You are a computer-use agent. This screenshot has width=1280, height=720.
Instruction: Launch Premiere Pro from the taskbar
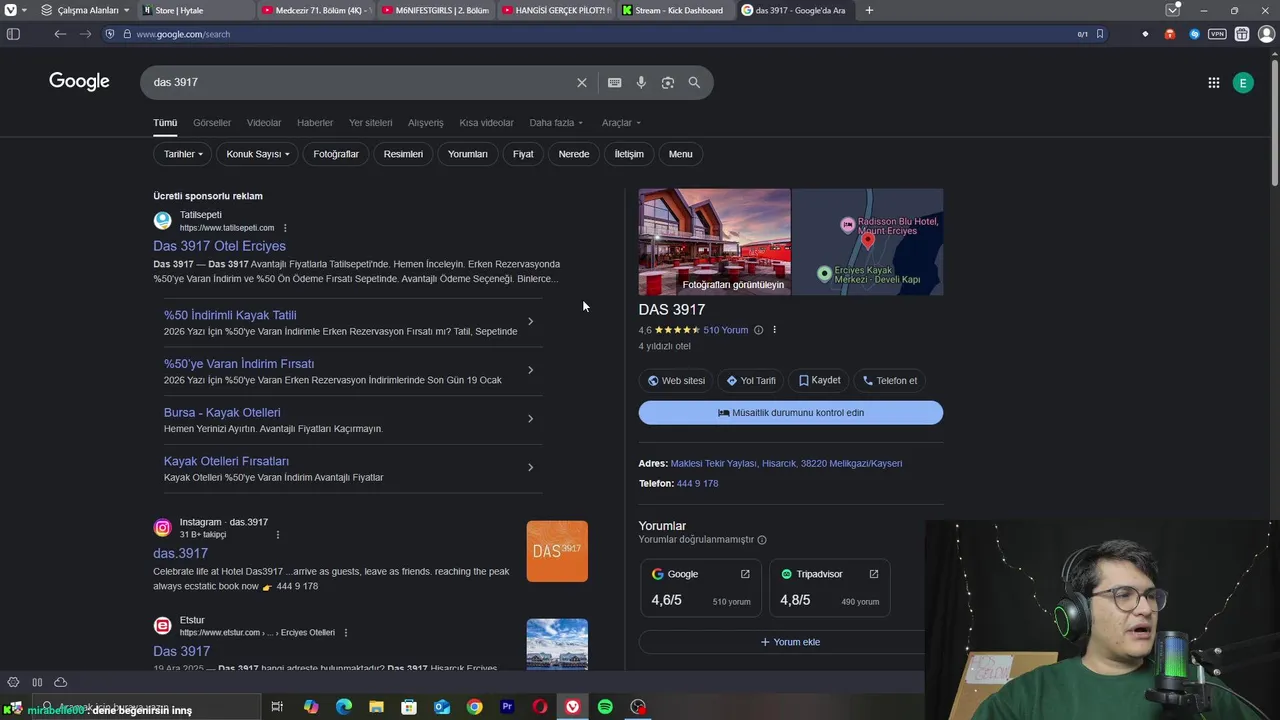[507, 707]
